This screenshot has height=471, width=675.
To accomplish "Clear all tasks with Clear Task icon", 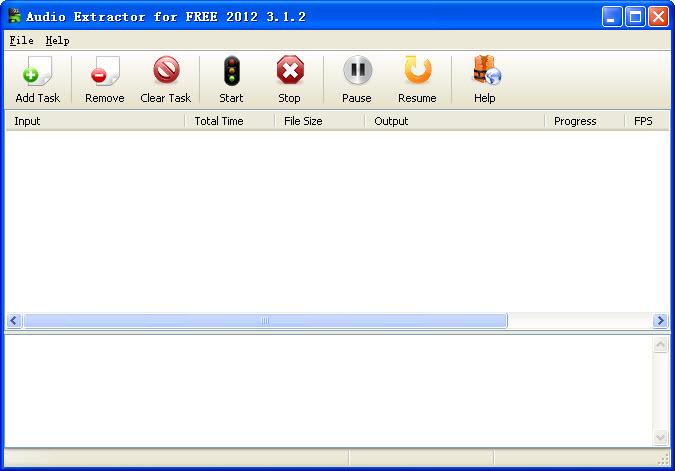I will tap(166, 72).
